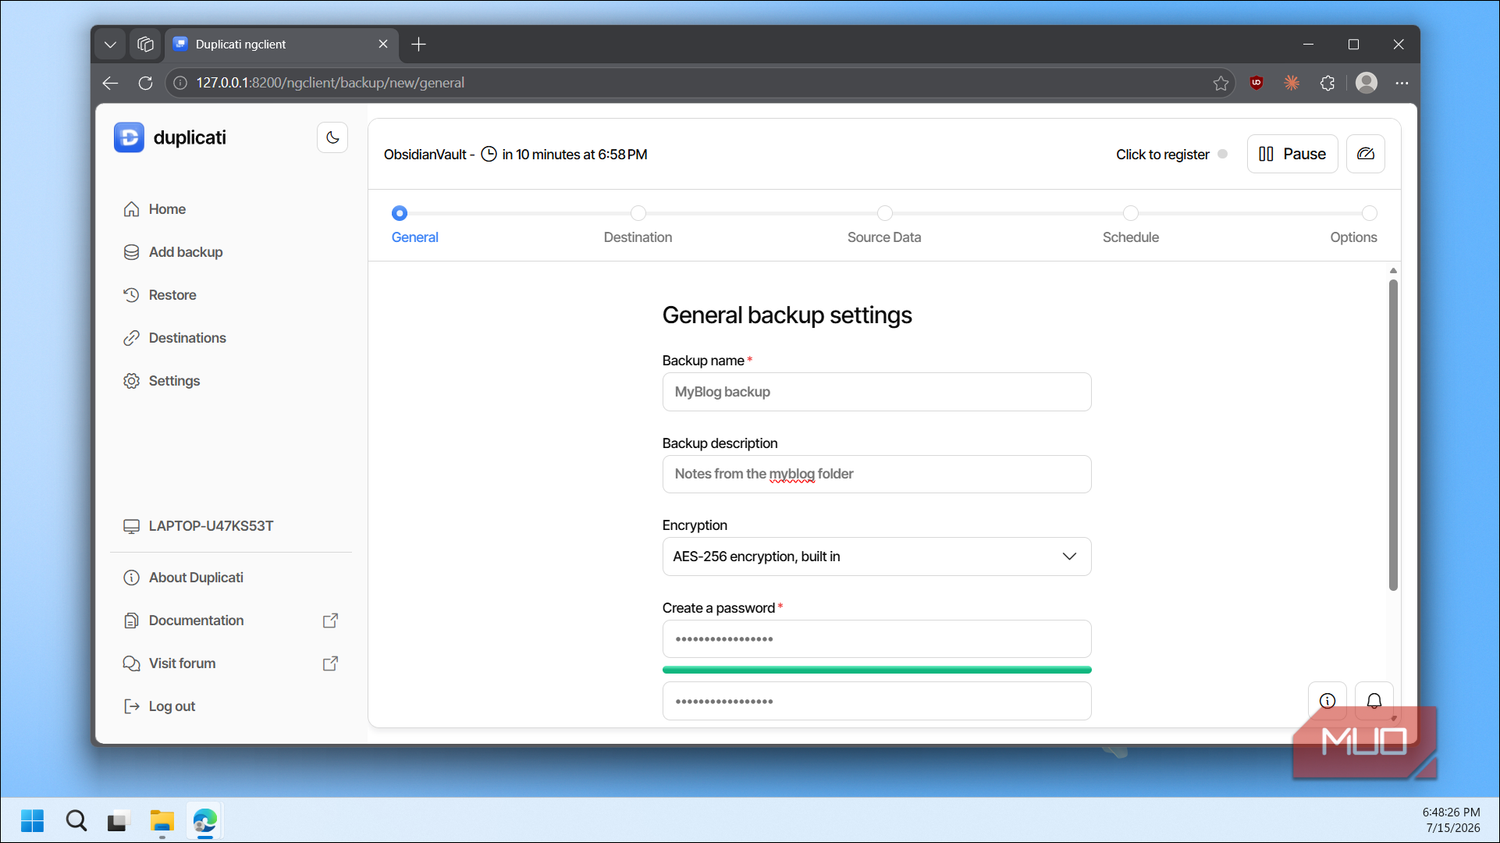Screen dimensions: 1500x843
Task: Open the Windows Start menu
Action: (x=32, y=821)
